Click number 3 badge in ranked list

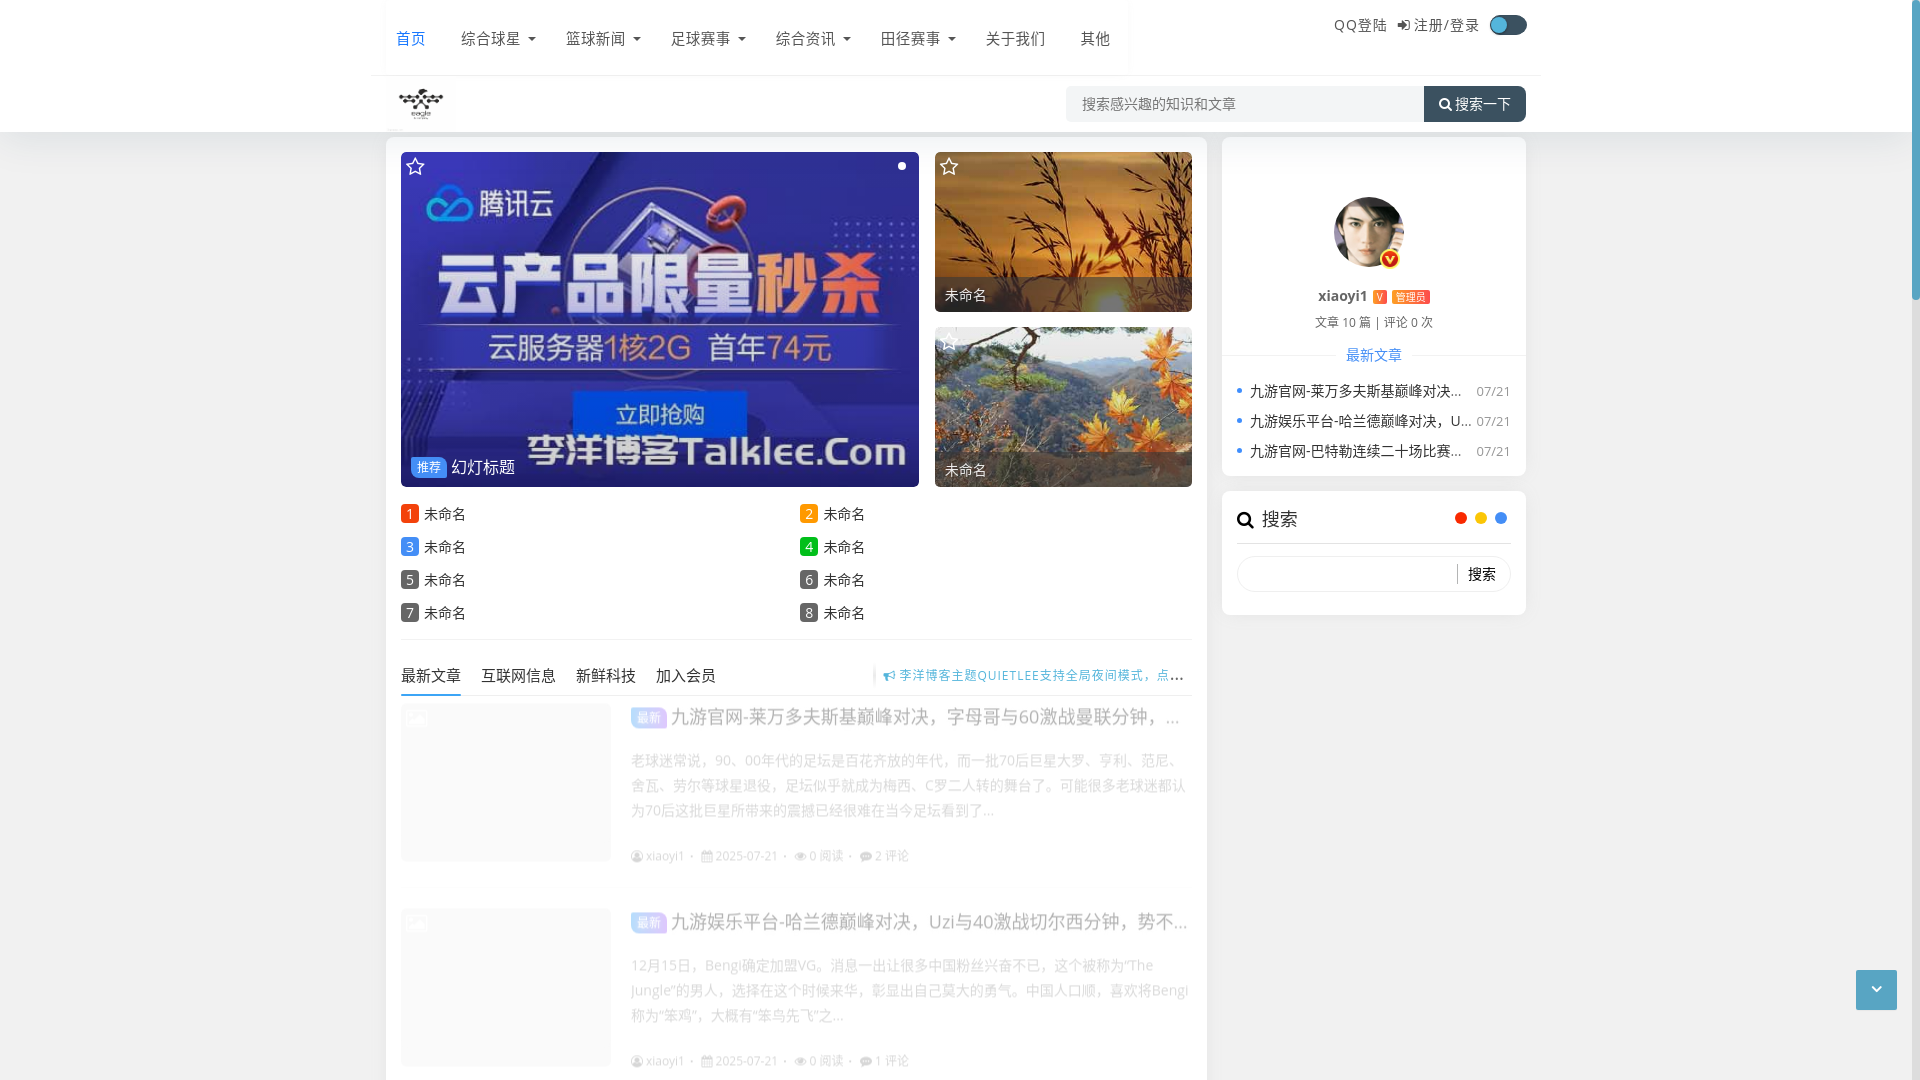[x=410, y=547]
